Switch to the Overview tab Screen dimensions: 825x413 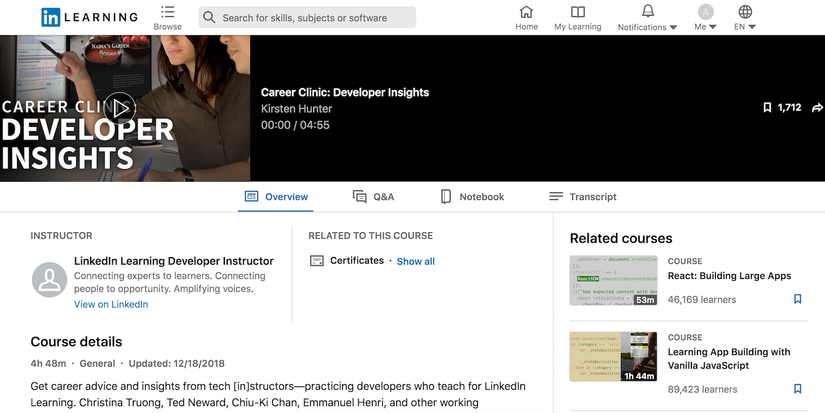[x=276, y=197]
